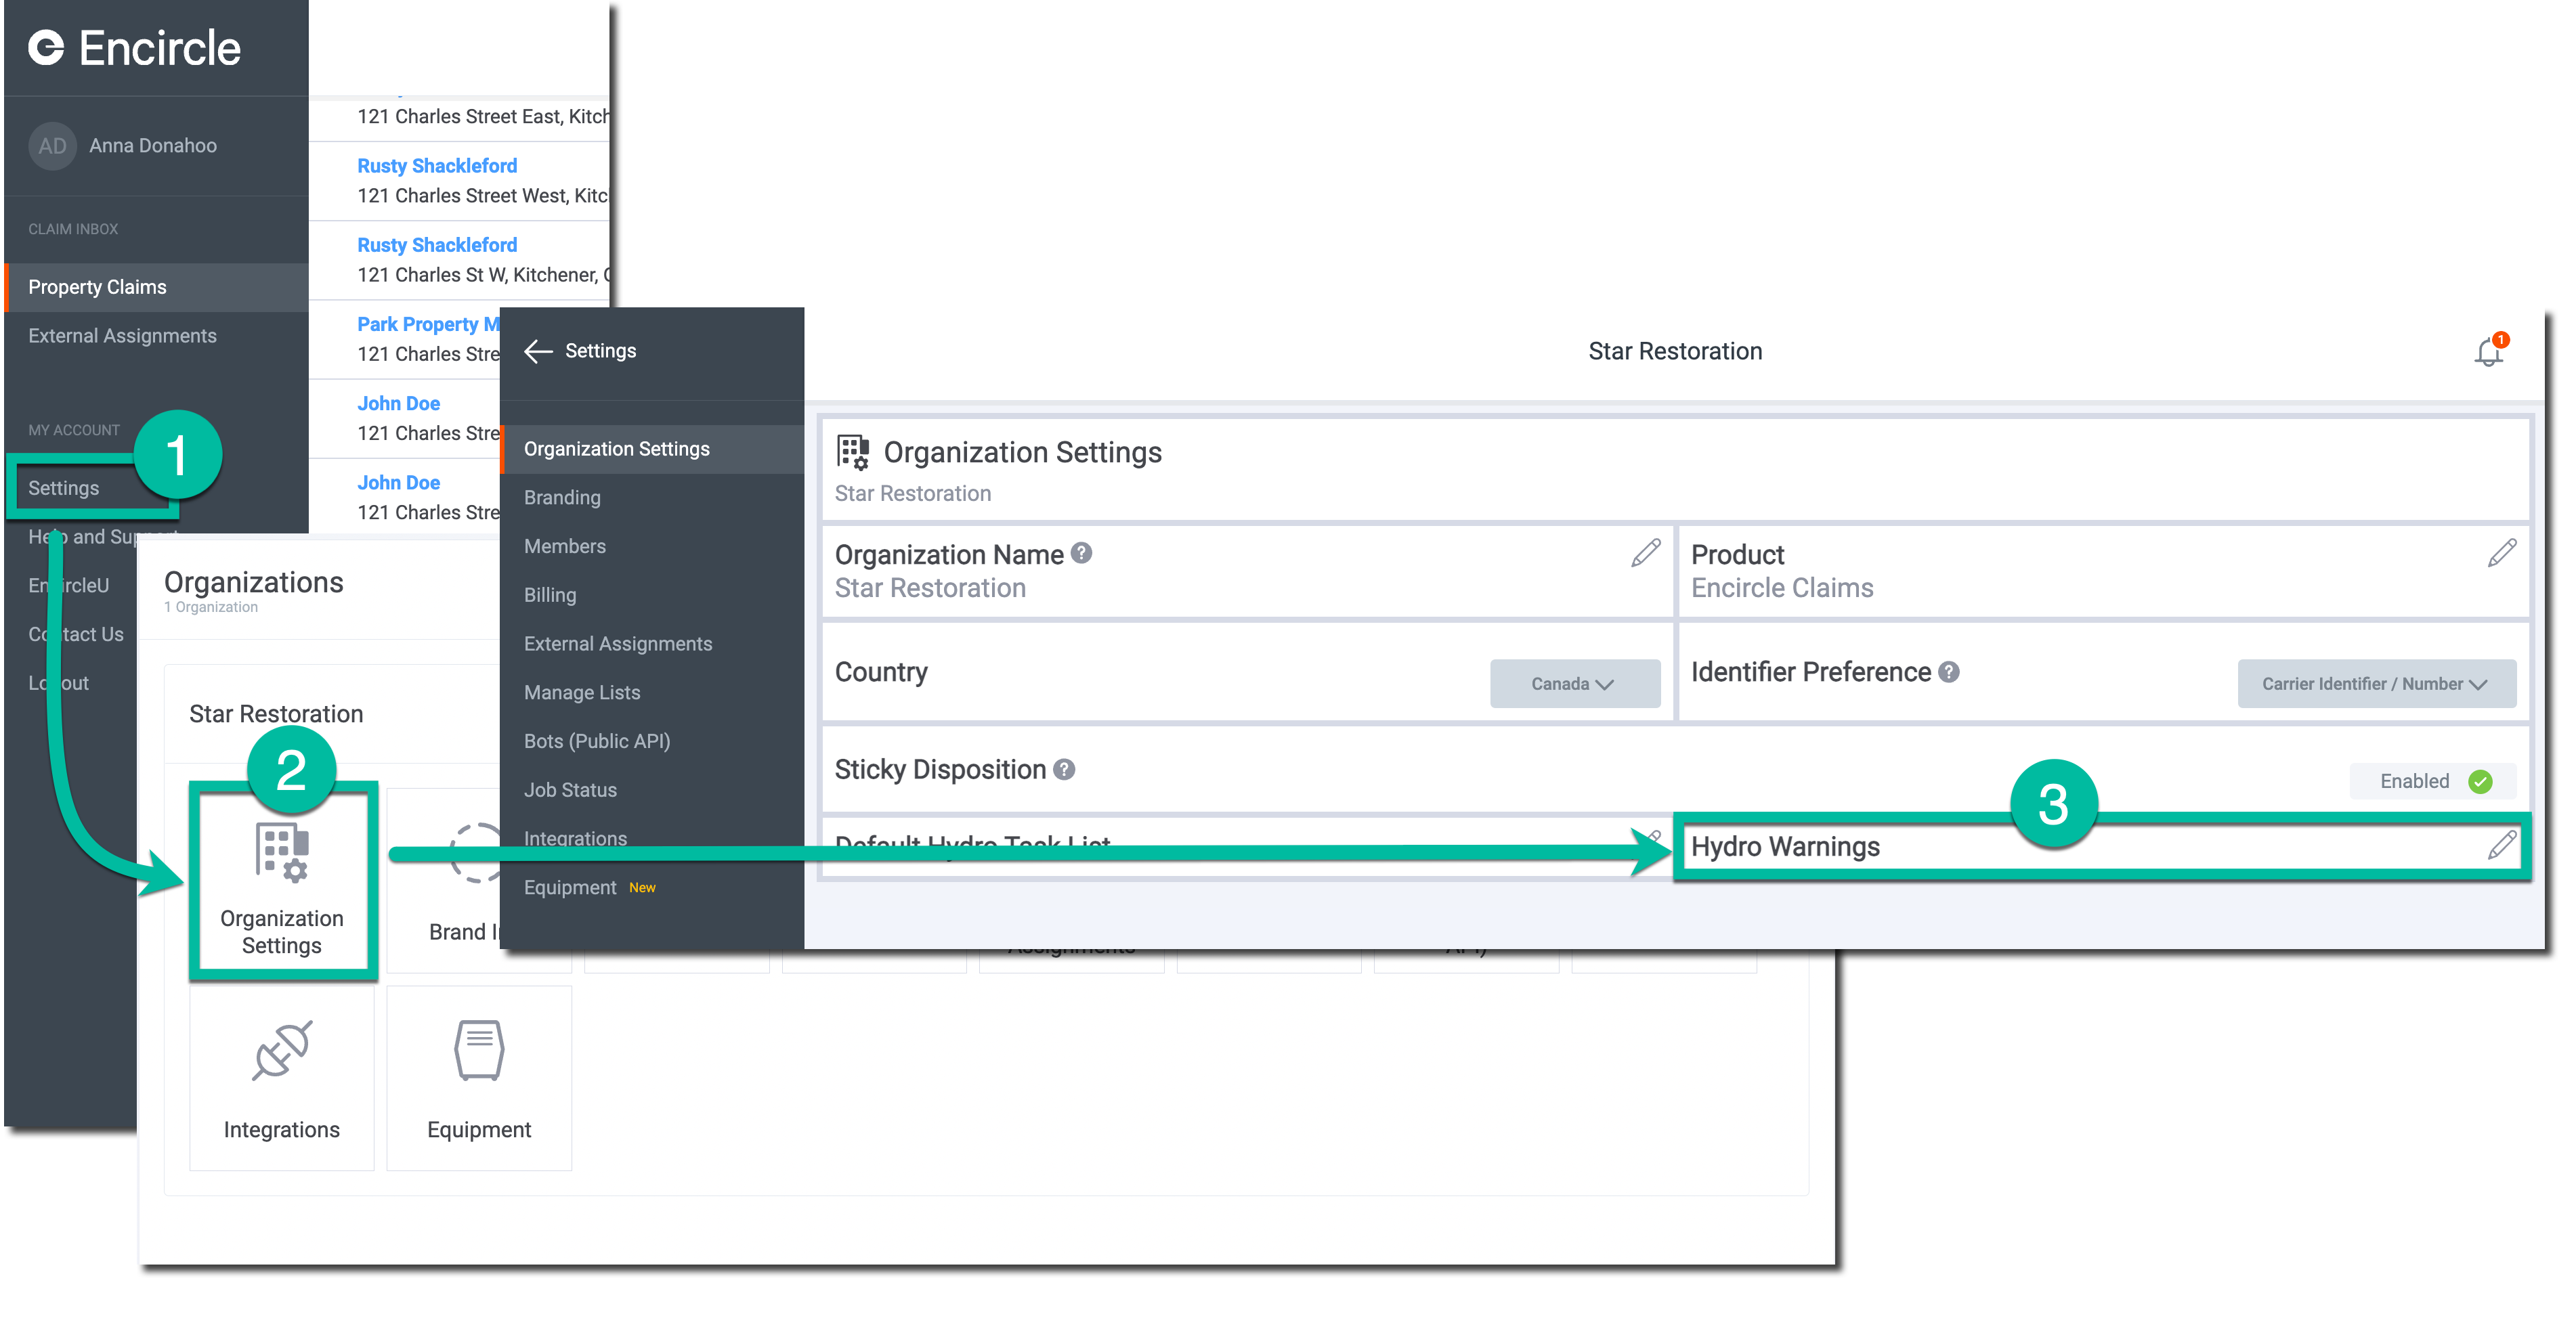Image resolution: width=2576 pixels, height=1339 pixels.
Task: Open the Organization Settings tile
Action: (x=282, y=881)
